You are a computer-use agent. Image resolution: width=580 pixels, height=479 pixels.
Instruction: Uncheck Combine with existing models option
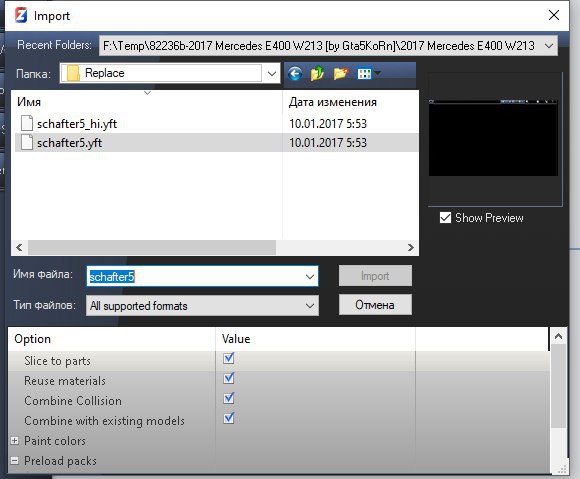coord(229,418)
